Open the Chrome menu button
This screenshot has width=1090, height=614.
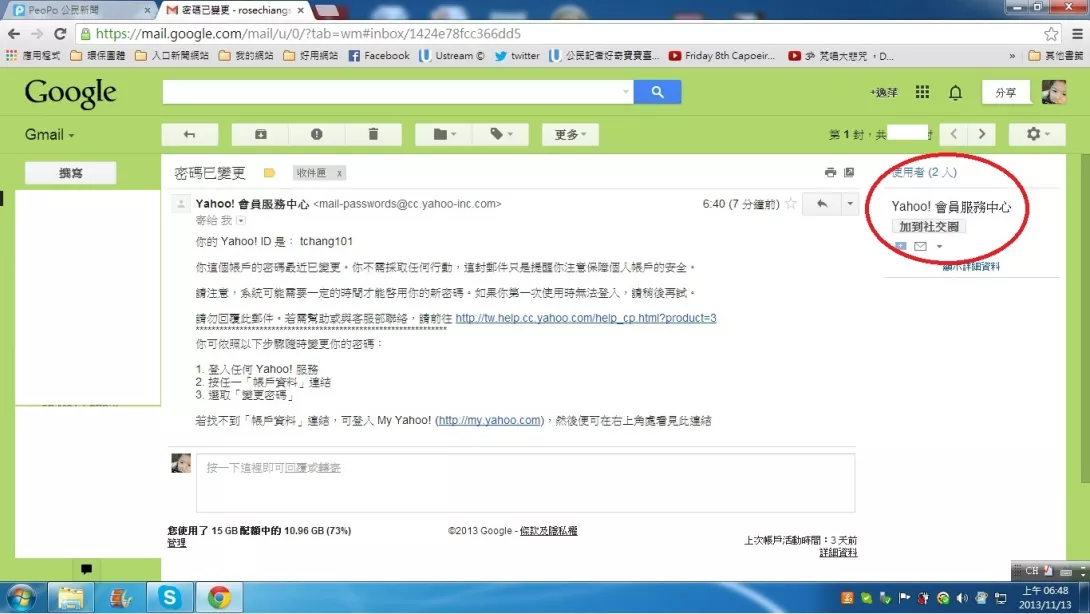[x=1077, y=33]
